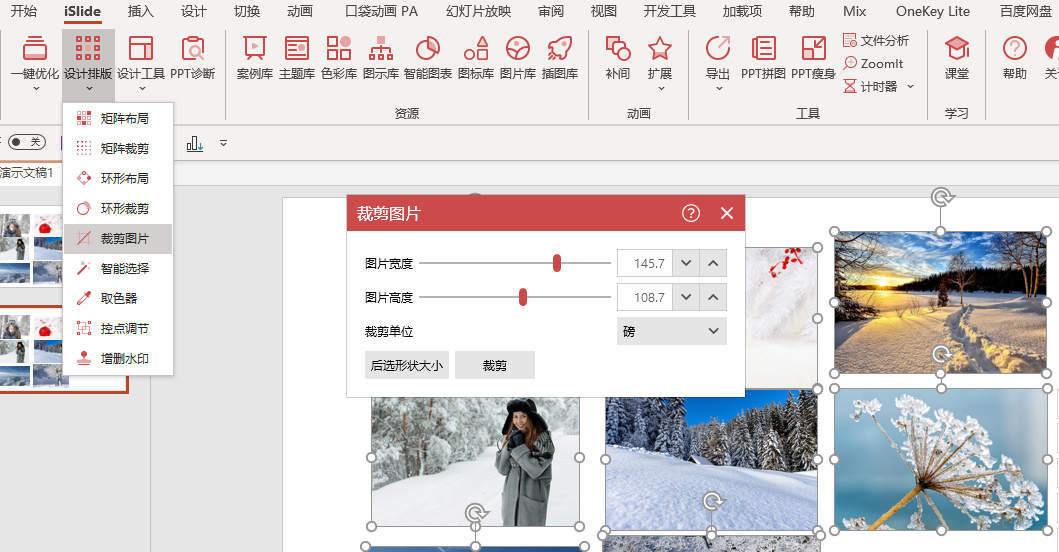Viewport: 1059px width, 552px height.
Task: Click the 图片宽度 value field 145.7
Action: click(645, 264)
